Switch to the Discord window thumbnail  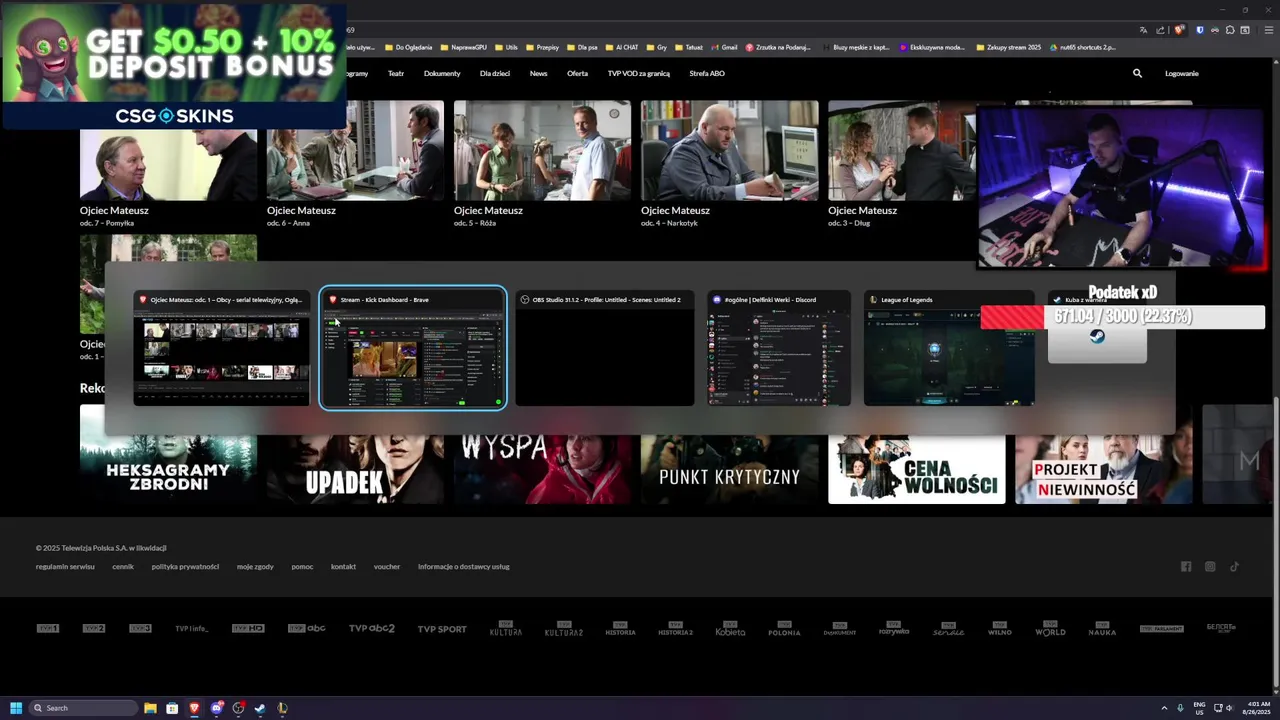click(x=779, y=348)
